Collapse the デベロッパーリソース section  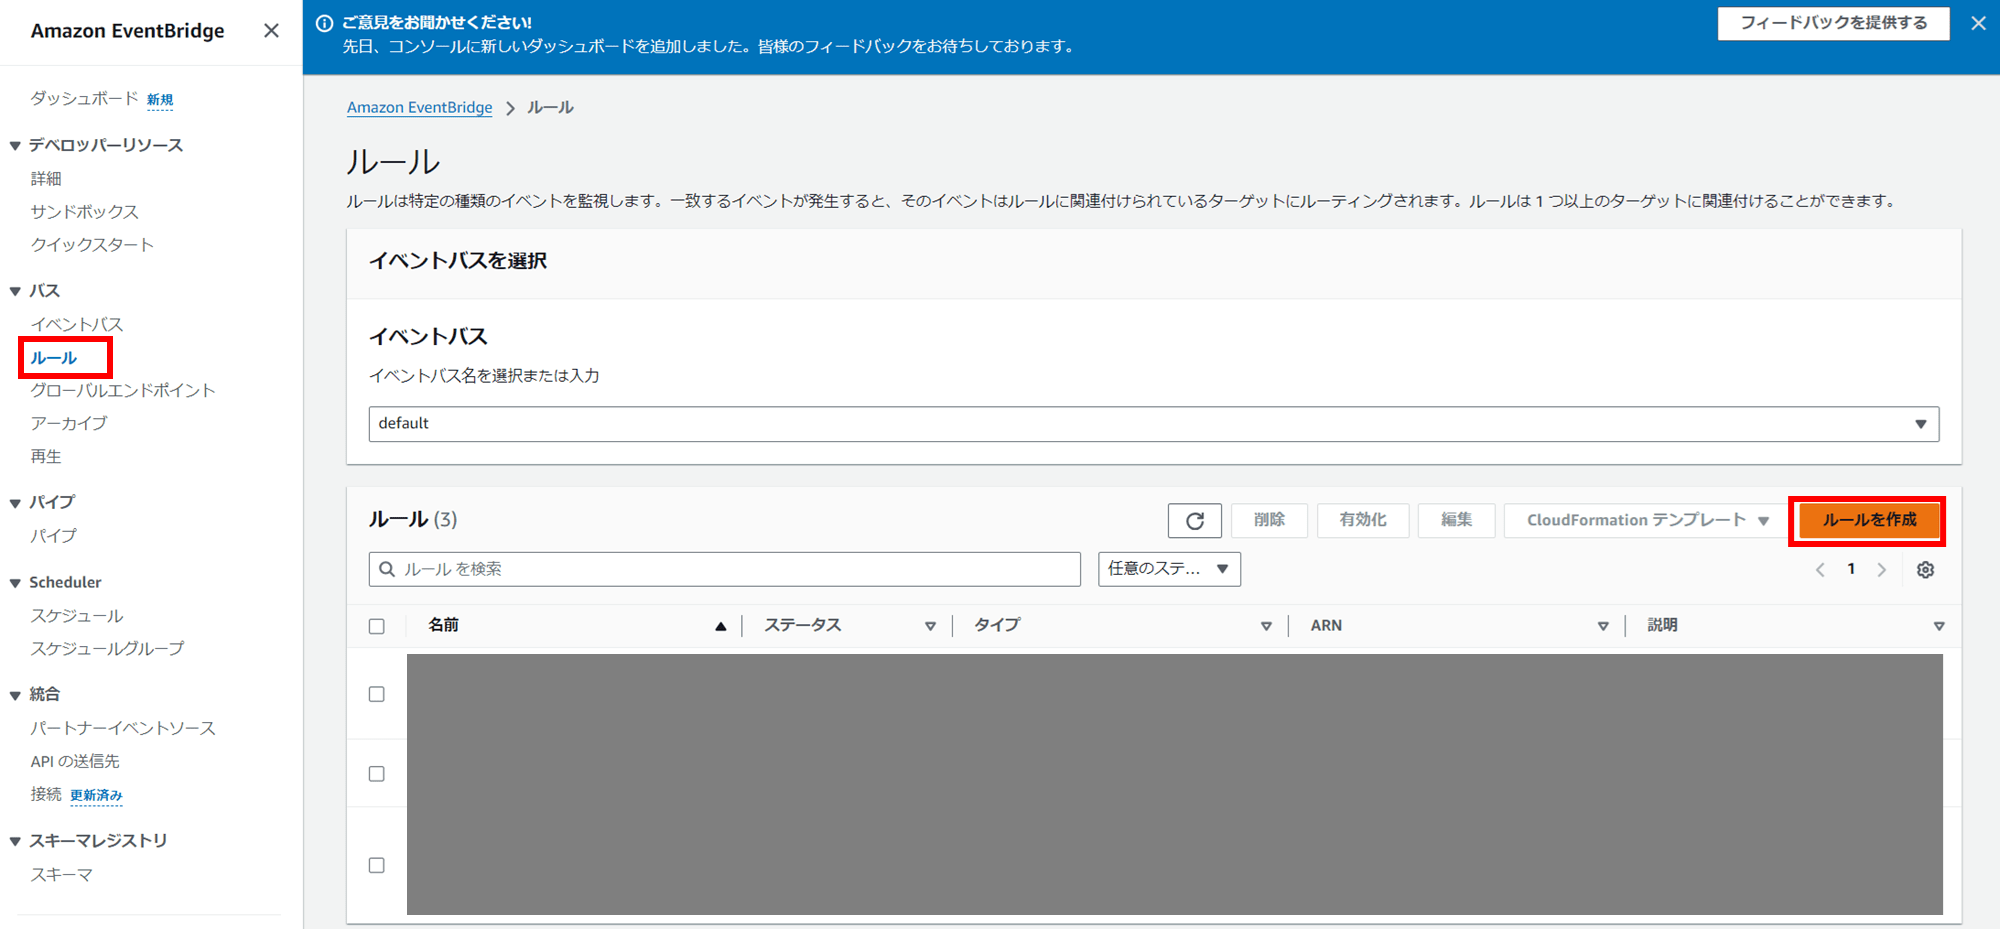click(15, 146)
